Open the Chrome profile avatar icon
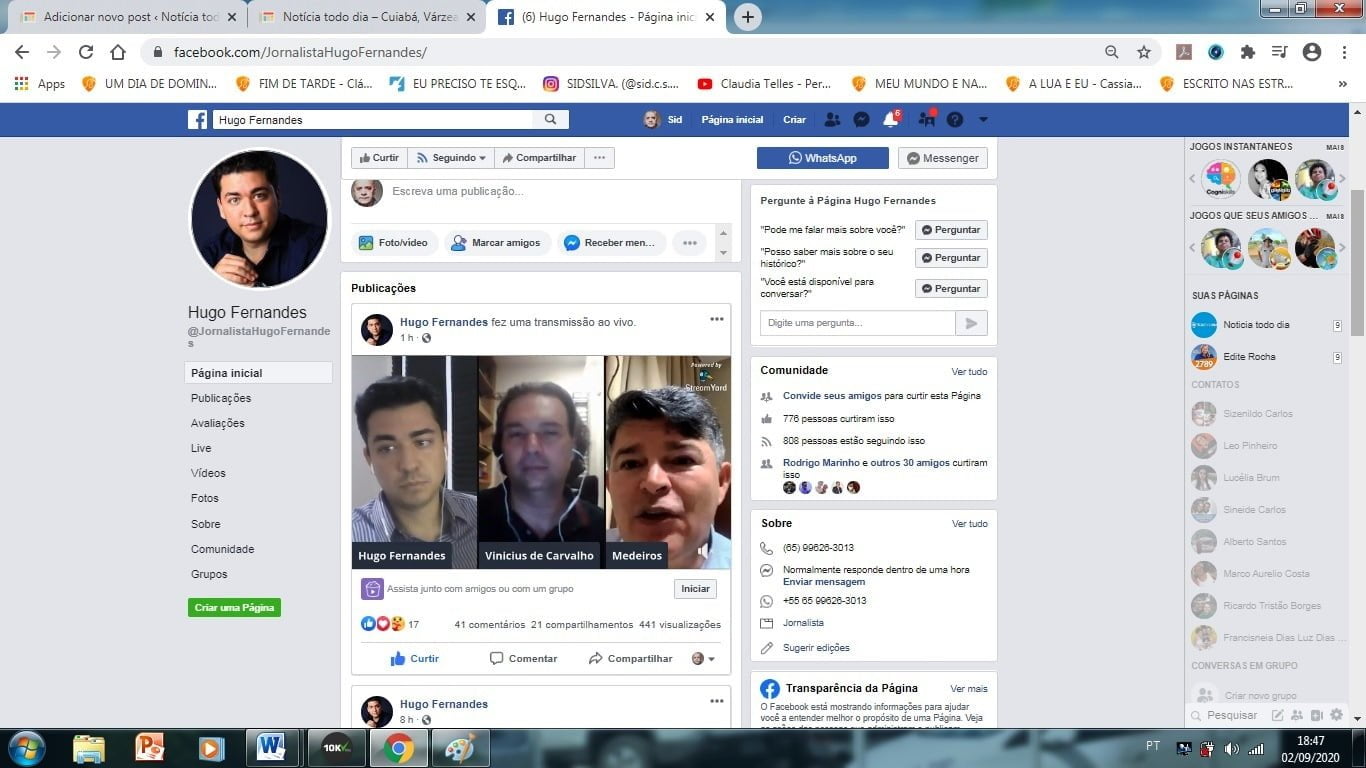1366x768 pixels. (x=1312, y=52)
